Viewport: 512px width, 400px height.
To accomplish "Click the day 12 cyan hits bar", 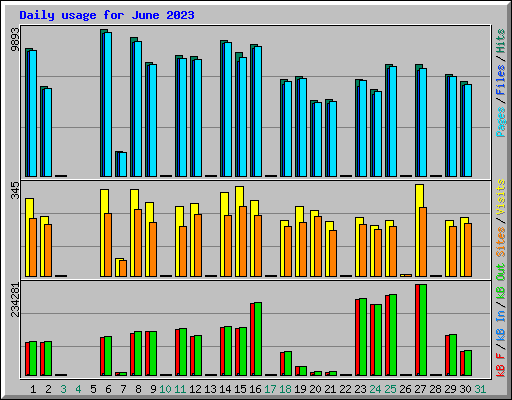I will [198, 118].
